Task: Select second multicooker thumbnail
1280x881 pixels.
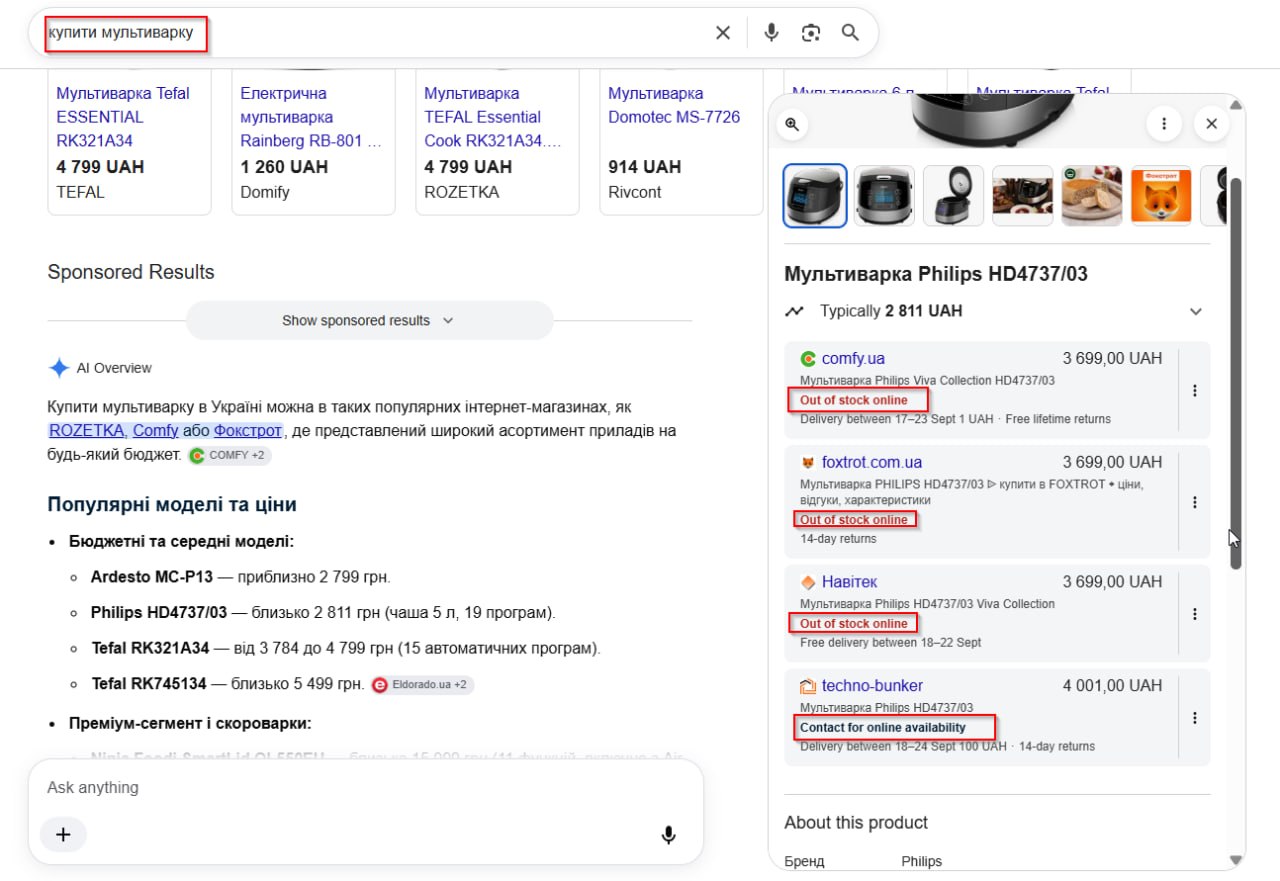Action: click(x=884, y=196)
